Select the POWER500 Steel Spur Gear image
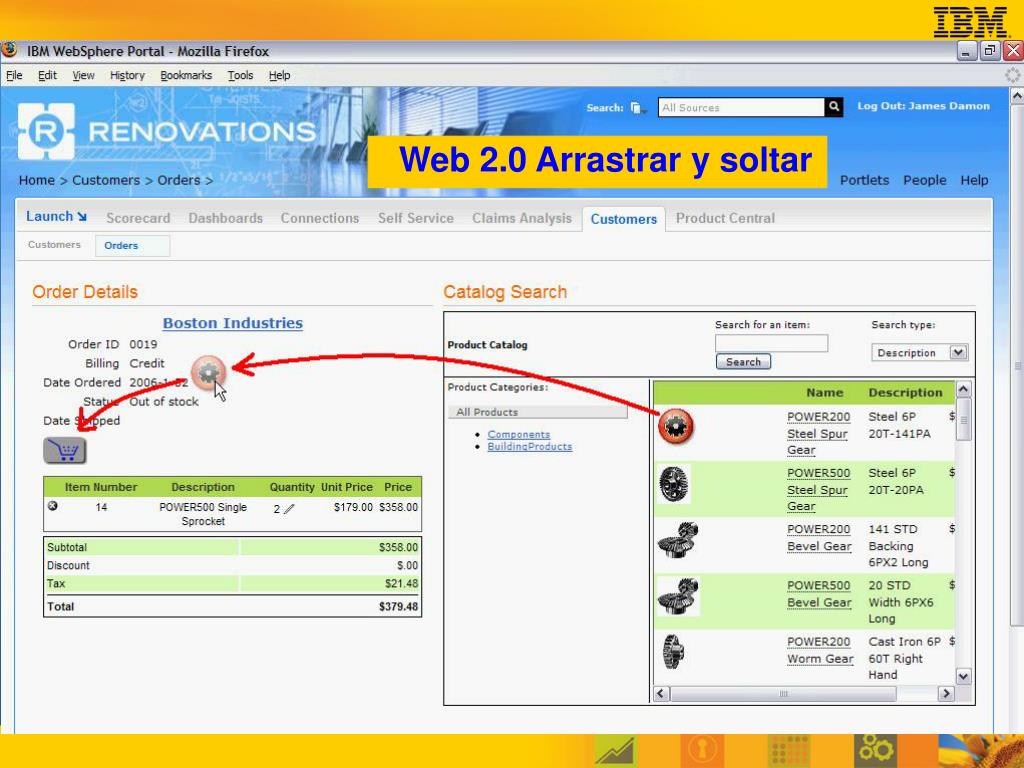 coord(674,483)
